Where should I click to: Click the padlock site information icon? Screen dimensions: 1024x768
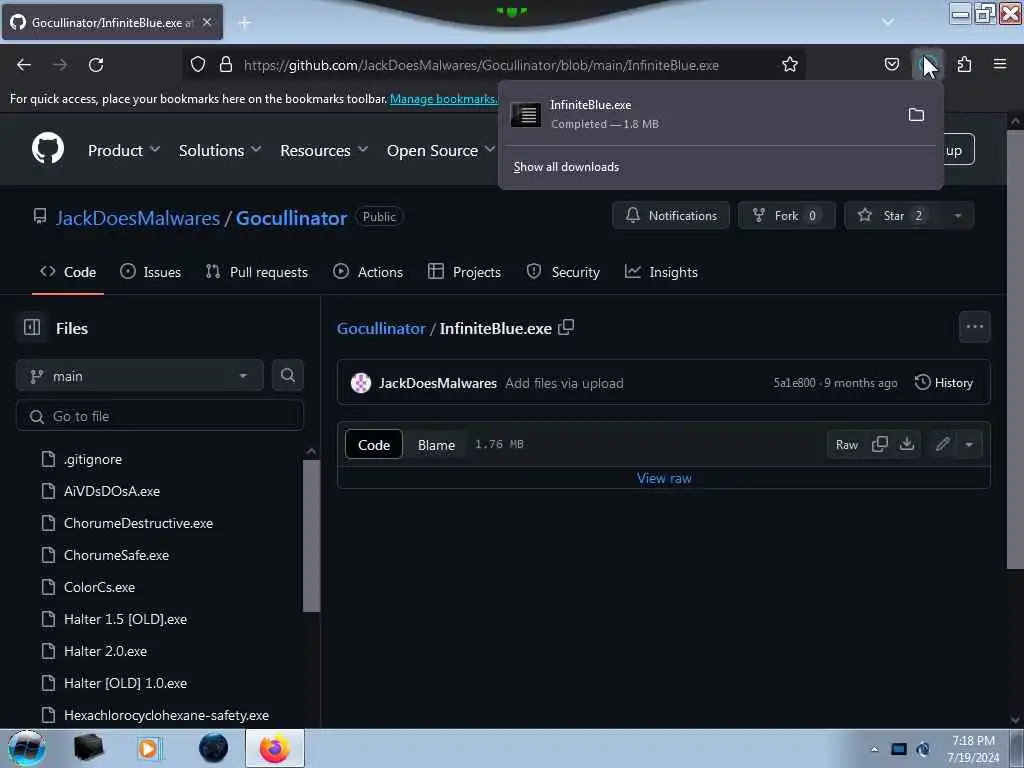pyautogui.click(x=225, y=65)
